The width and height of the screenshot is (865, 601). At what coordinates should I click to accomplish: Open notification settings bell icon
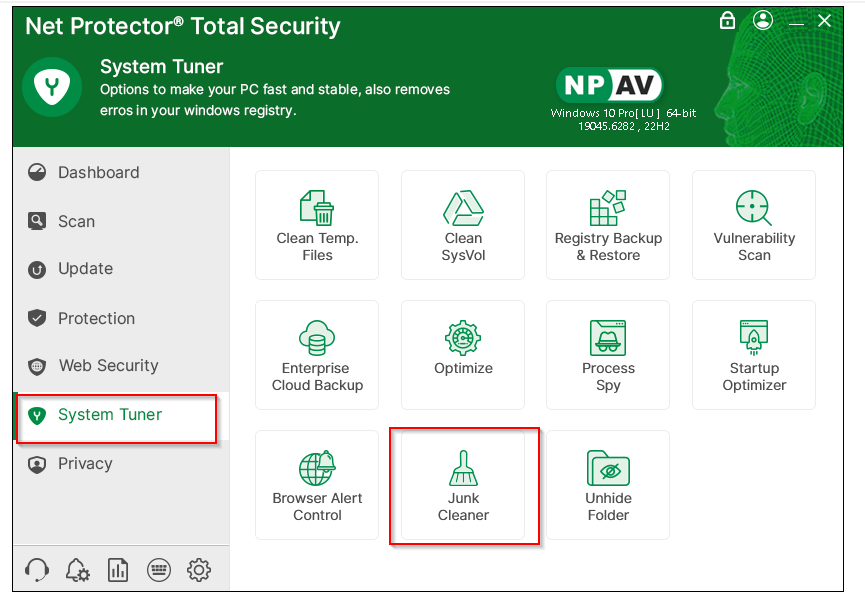[77, 570]
